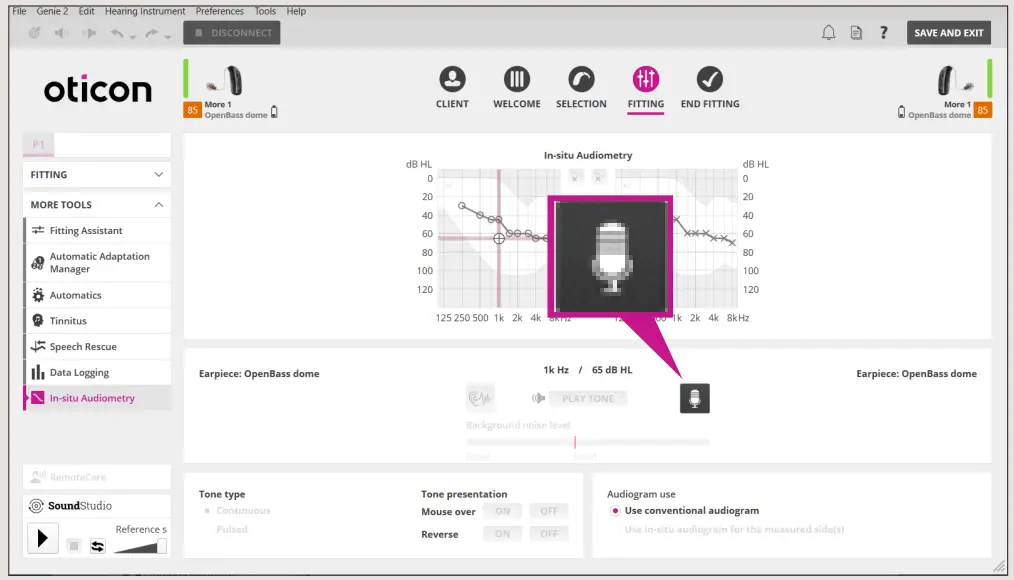Click the detect instruments toolbar icon
This screenshot has width=1014, height=580.
[x=34, y=32]
